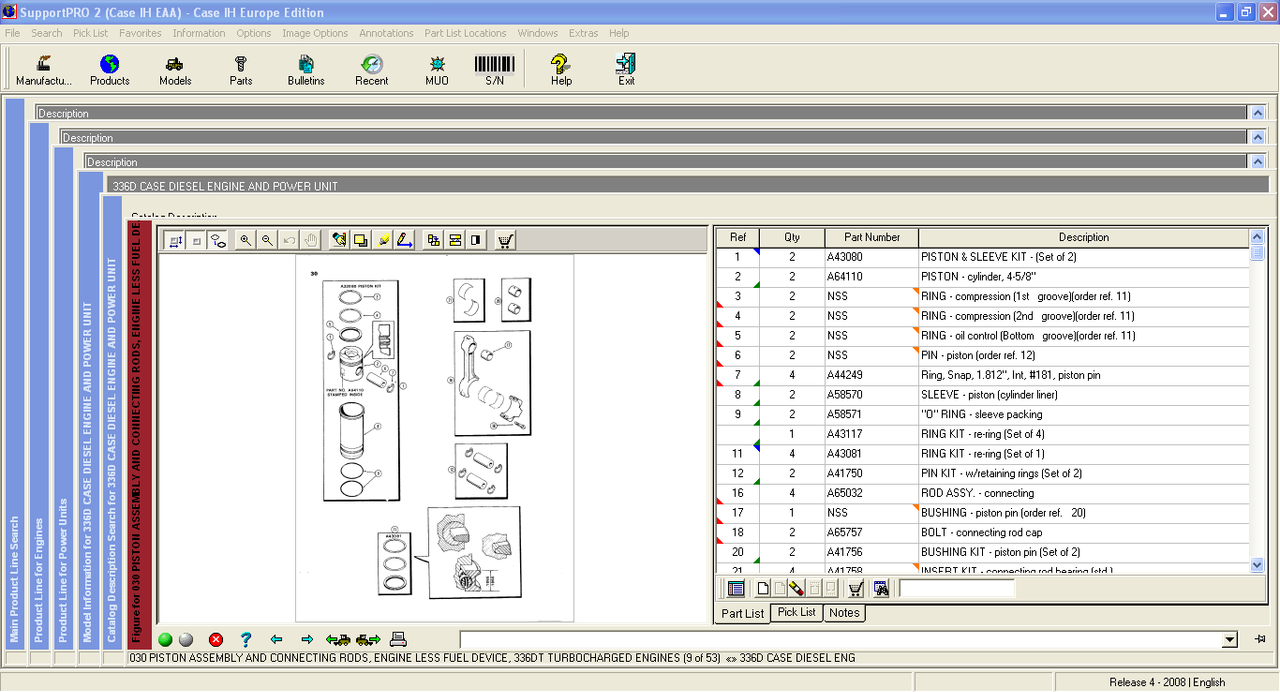Screen dimensions: 1280x692
Task: Click parts list scrollbar down arrow
Action: (1258, 565)
